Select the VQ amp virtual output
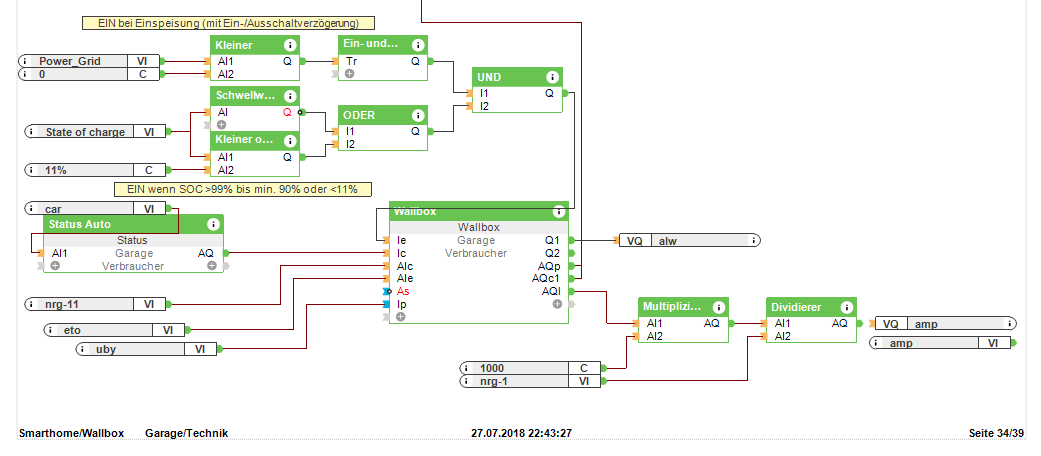The width and height of the screenshot is (1041, 456). point(945,324)
